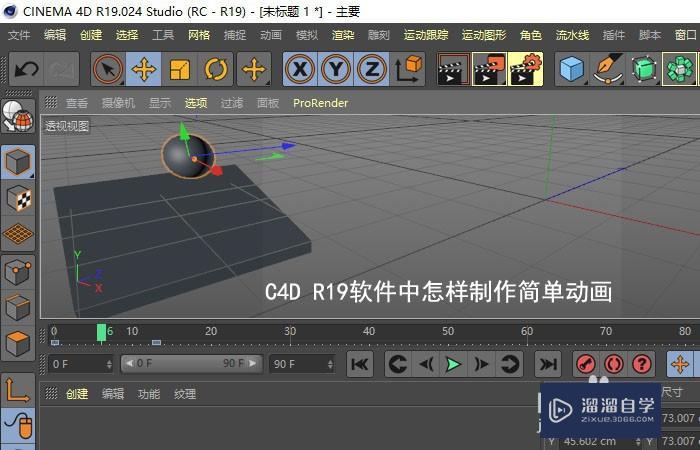Open keyframe selection question-mark button
700x450 pixels.
click(642, 364)
